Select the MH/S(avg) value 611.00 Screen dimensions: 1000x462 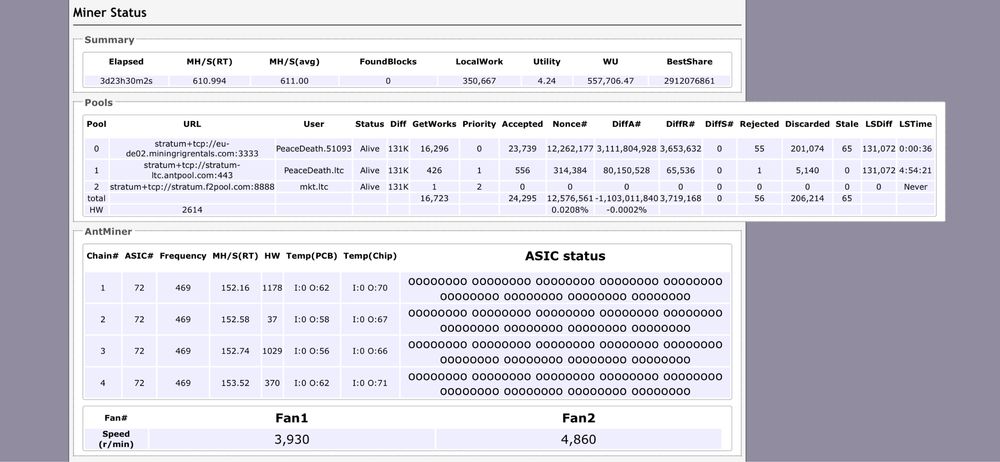coord(294,81)
